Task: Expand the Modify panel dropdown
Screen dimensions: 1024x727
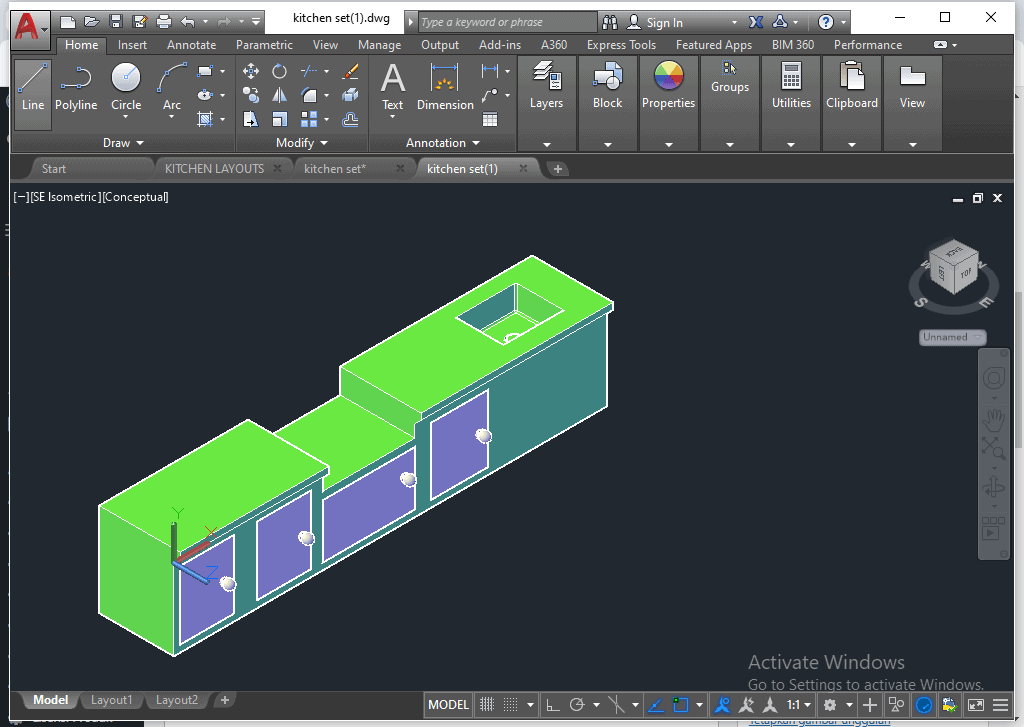Action: [x=302, y=143]
